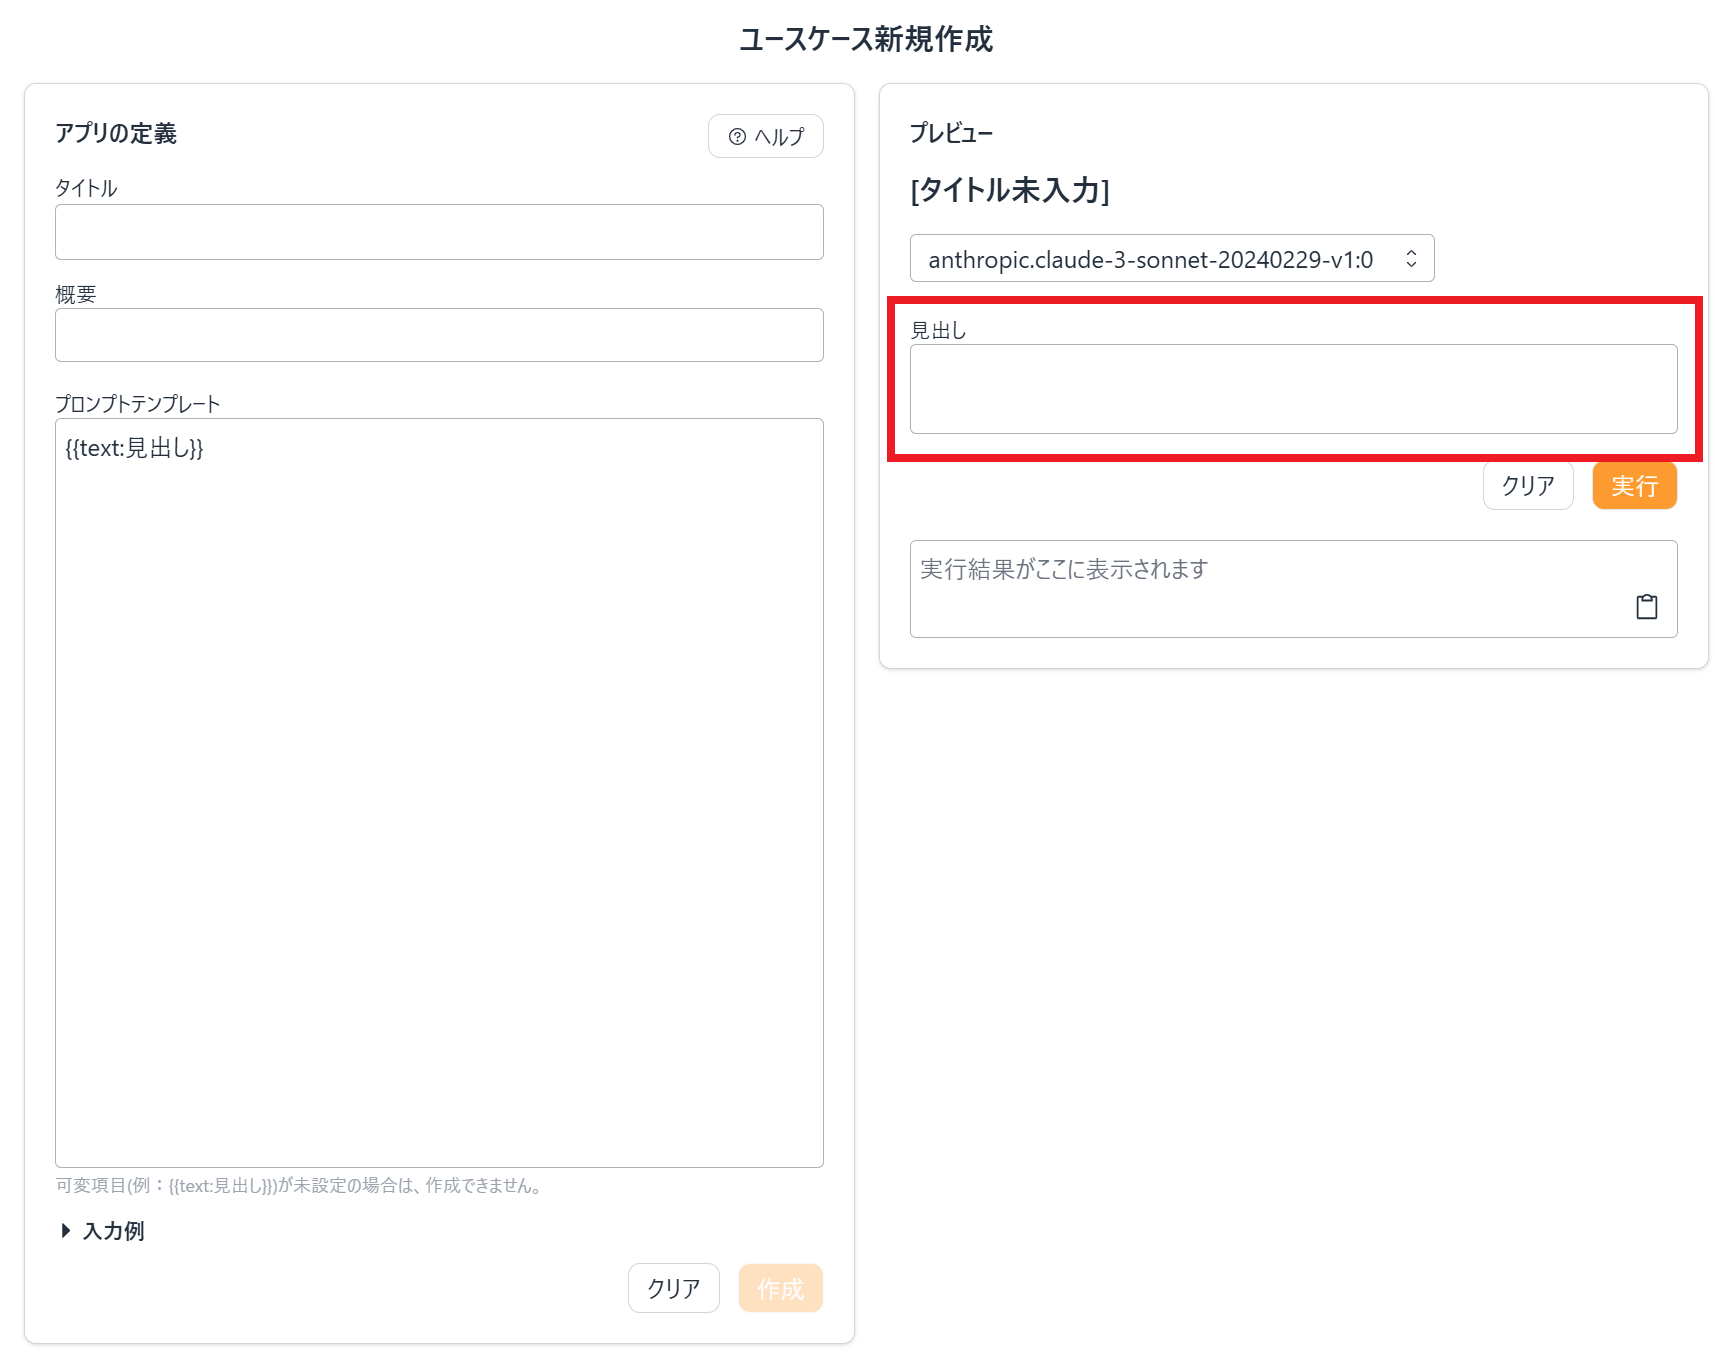Click the question mark icon beside ヘルプ

737,136
